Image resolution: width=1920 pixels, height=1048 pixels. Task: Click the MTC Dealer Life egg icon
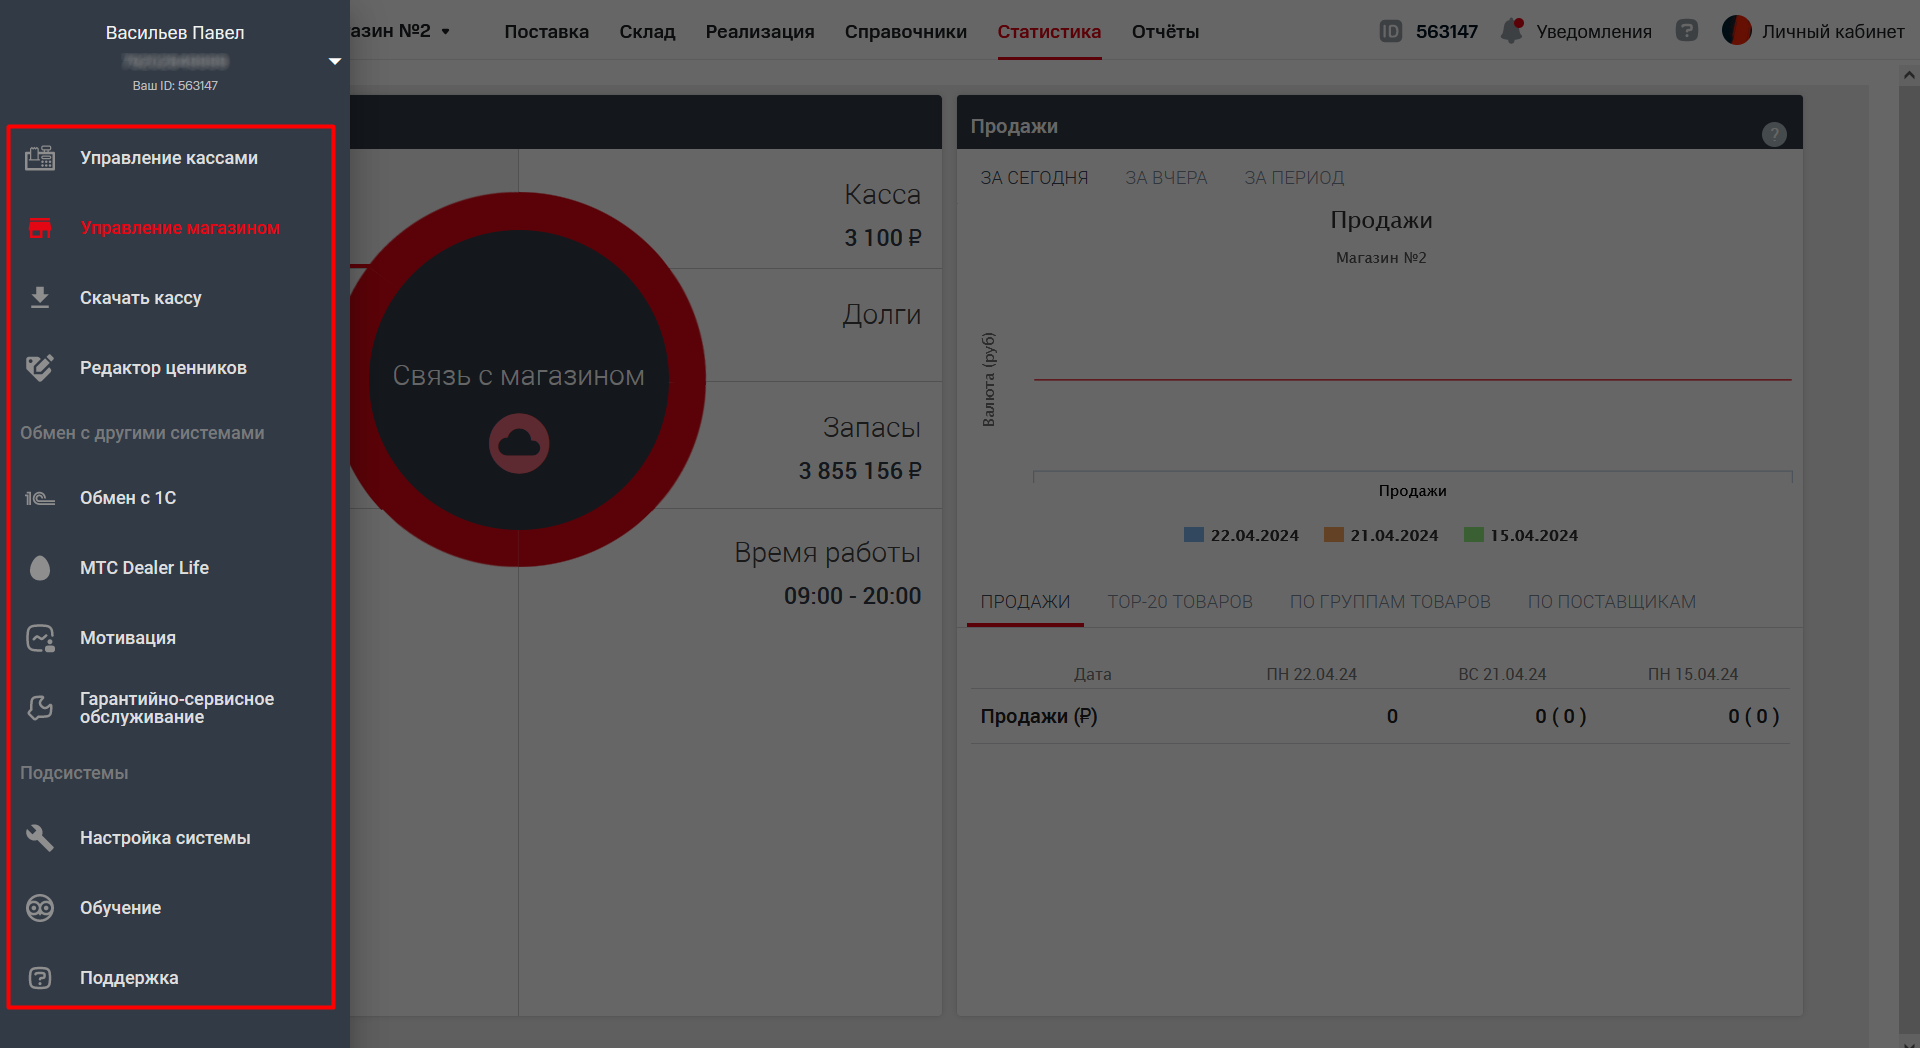(40, 568)
